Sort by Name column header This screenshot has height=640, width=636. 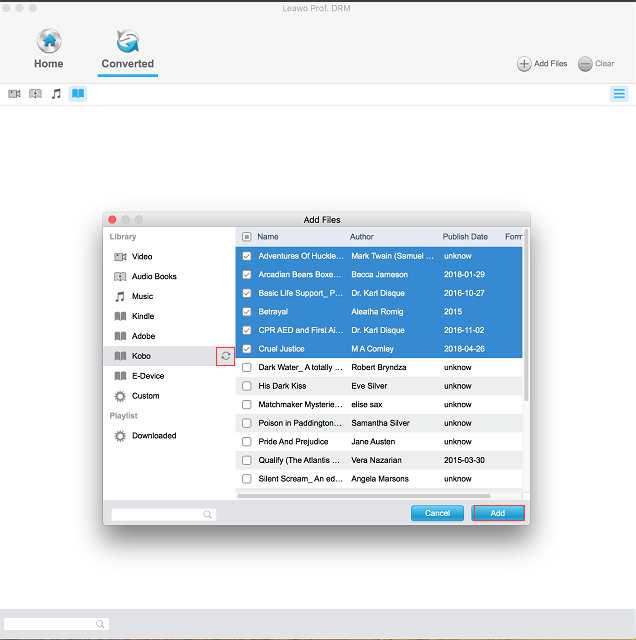click(268, 237)
